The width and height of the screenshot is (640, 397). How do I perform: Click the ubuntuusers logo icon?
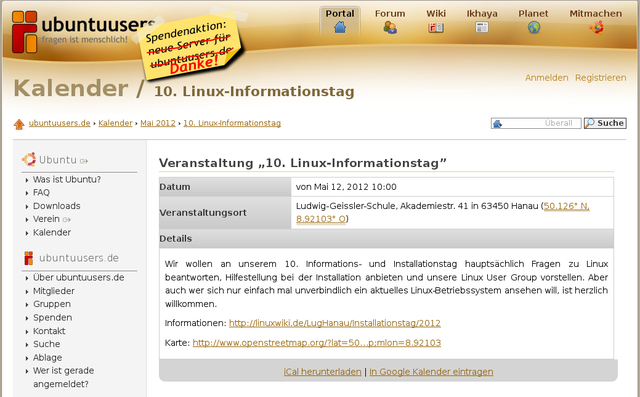24,32
